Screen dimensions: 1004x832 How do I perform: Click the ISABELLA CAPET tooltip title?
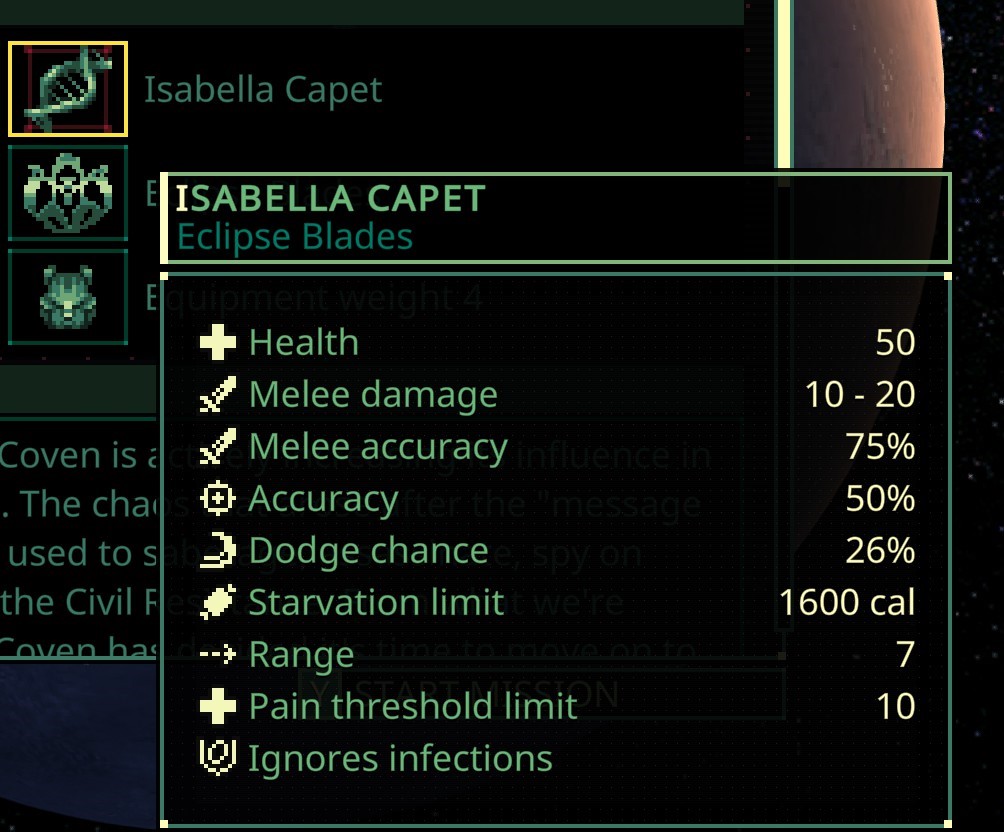tap(331, 199)
